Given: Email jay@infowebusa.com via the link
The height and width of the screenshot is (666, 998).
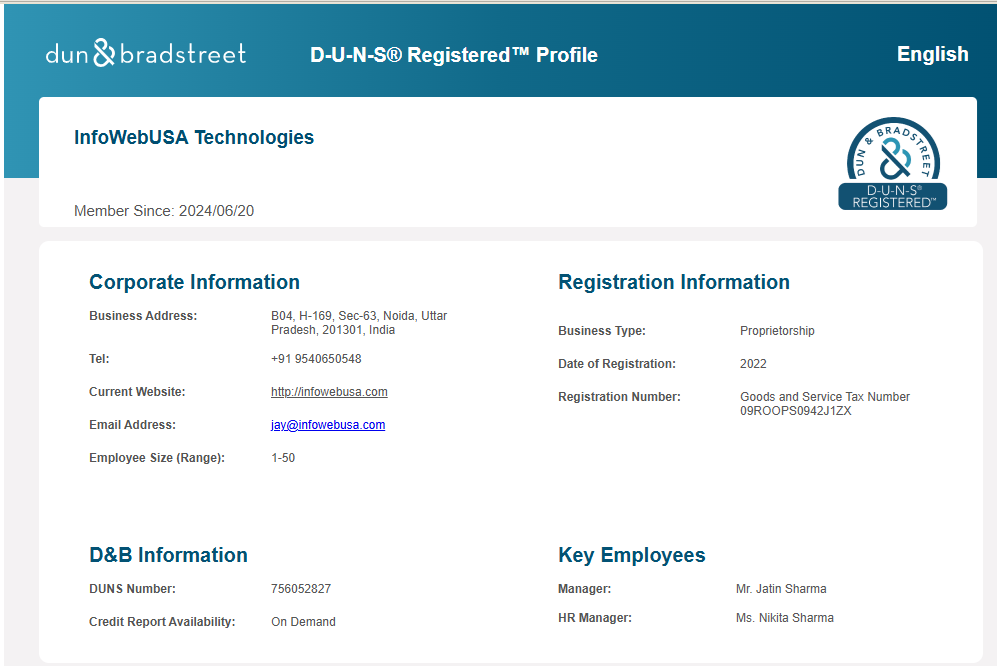Looking at the screenshot, I should [328, 425].
